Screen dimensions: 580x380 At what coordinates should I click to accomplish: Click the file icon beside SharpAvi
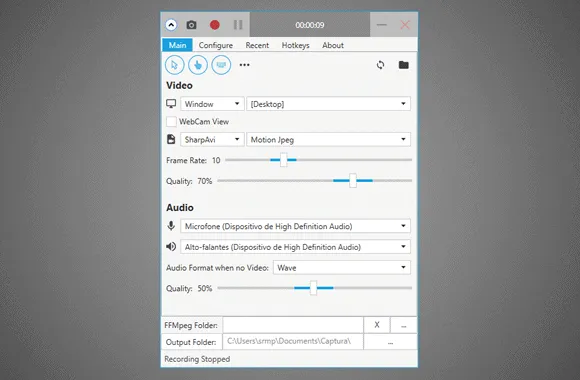tap(171, 139)
